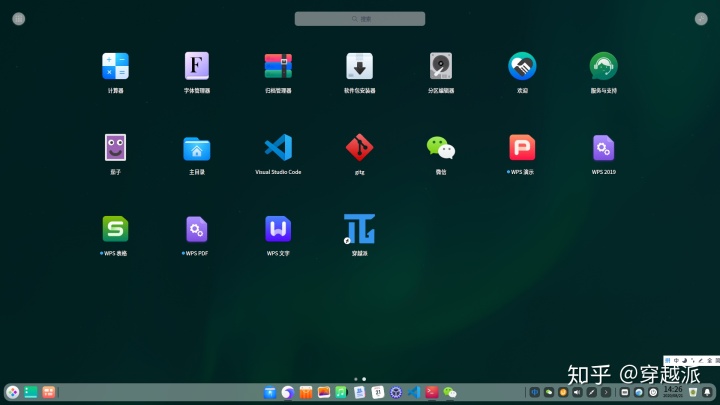The image size is (720, 405).
Task: Click the pen tray icon
Action: (x=591, y=393)
